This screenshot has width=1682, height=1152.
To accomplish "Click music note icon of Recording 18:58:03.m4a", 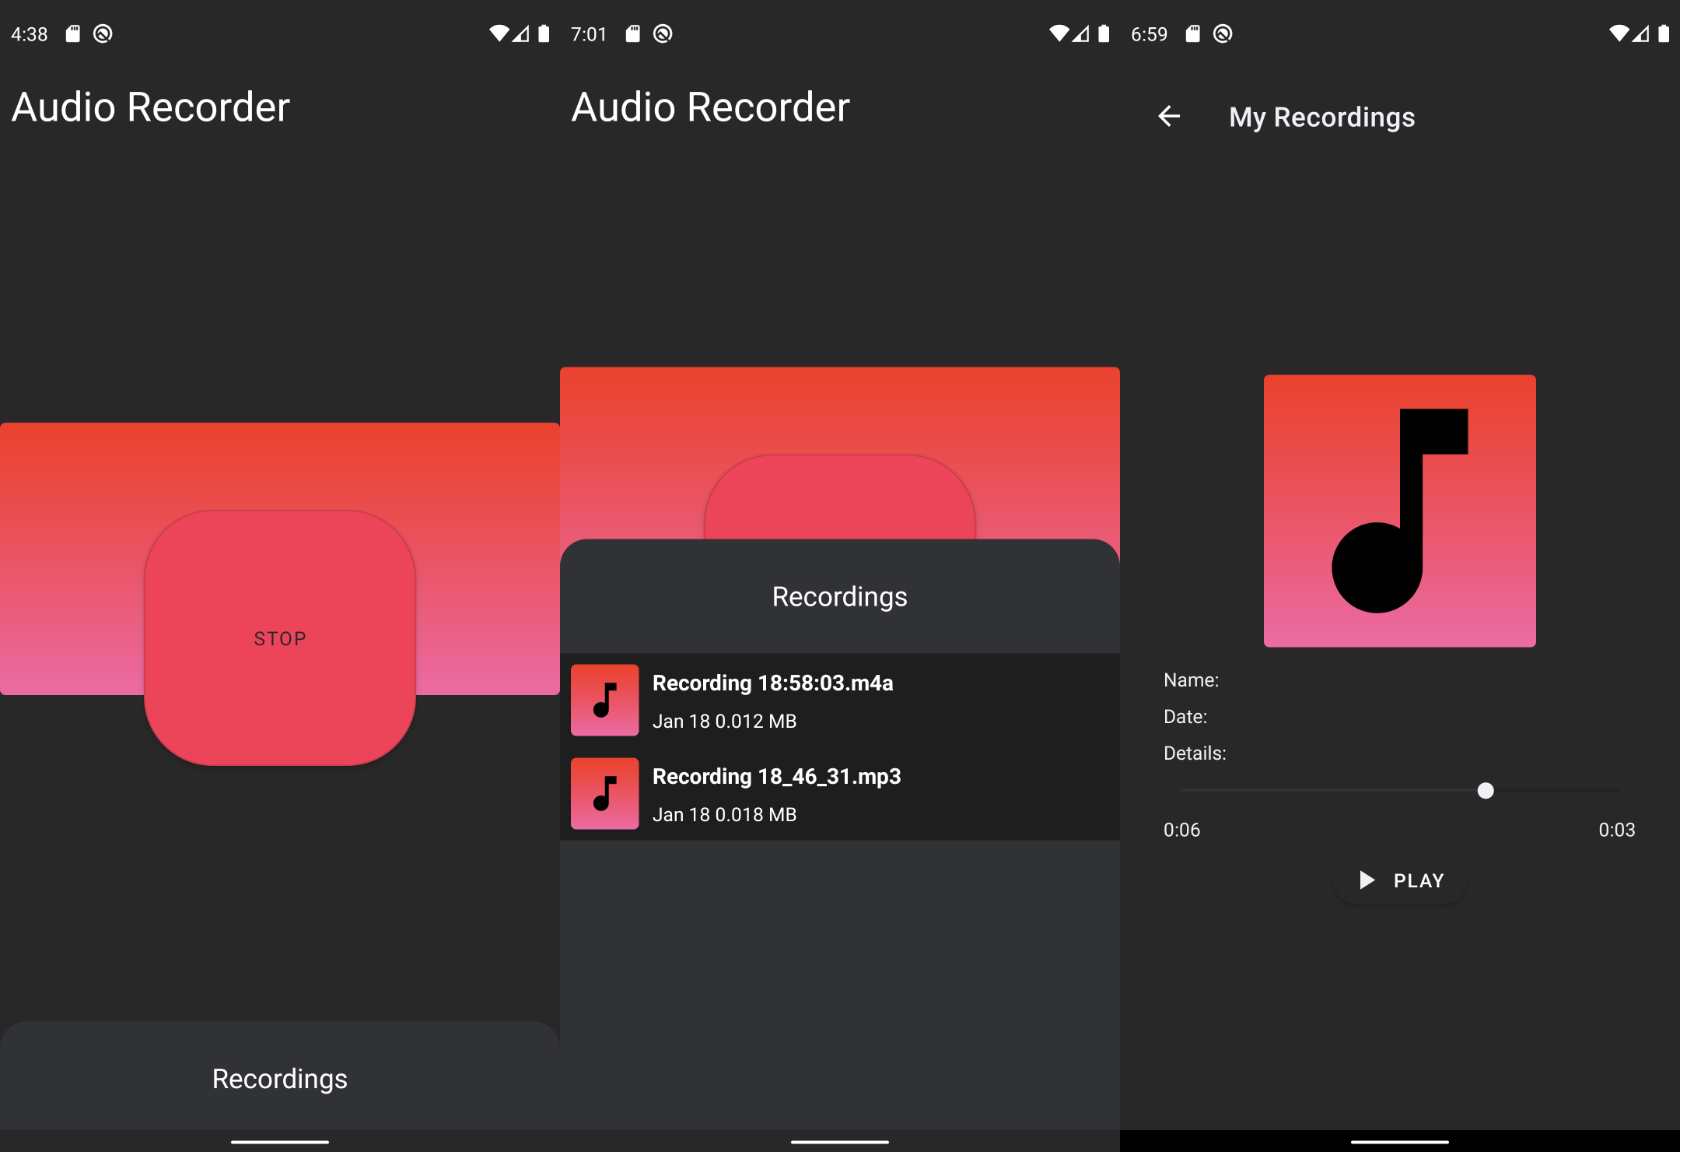I will [x=605, y=700].
